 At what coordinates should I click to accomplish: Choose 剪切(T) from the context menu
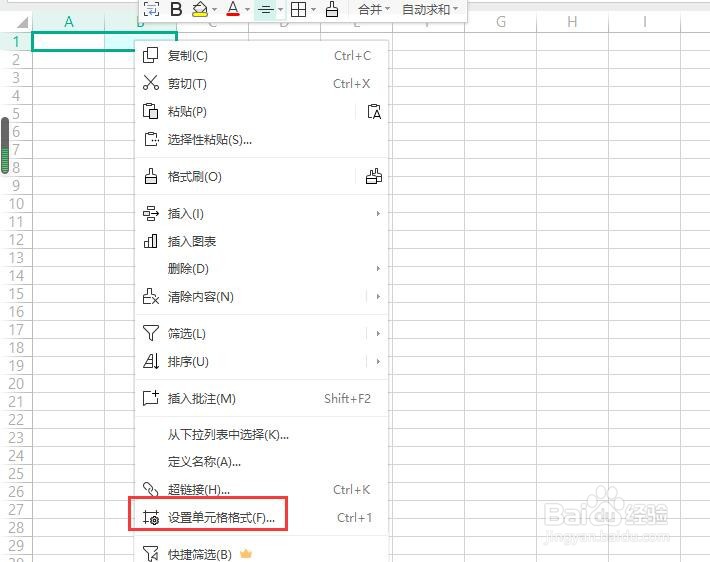coord(262,84)
